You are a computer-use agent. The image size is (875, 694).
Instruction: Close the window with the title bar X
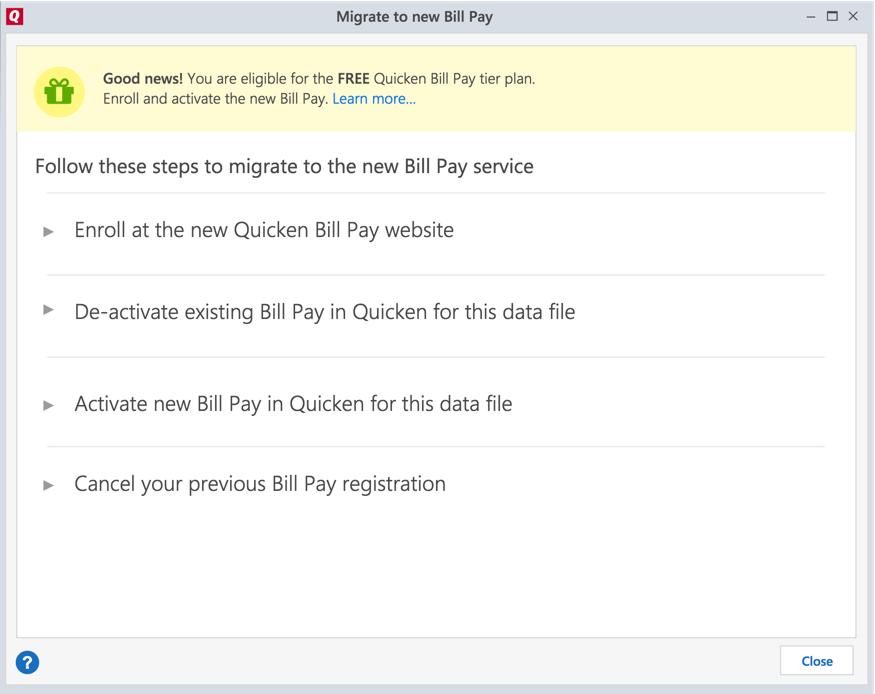coord(853,16)
